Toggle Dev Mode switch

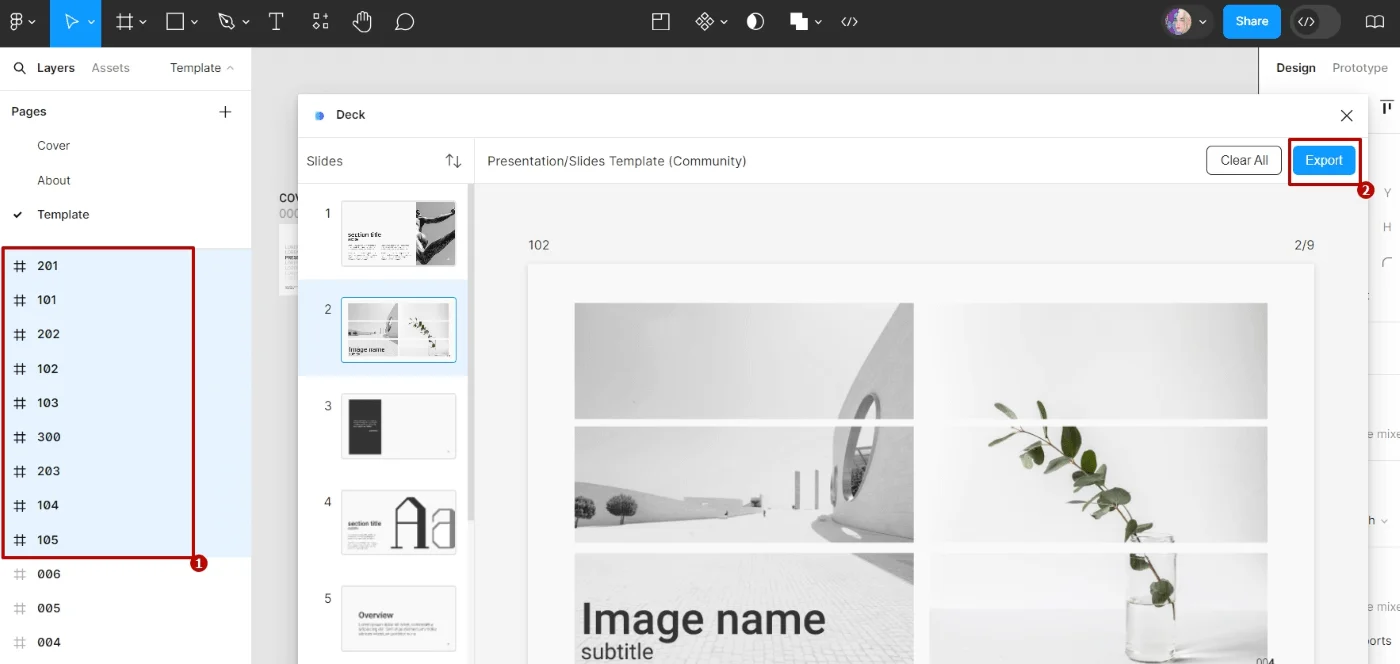(1314, 21)
